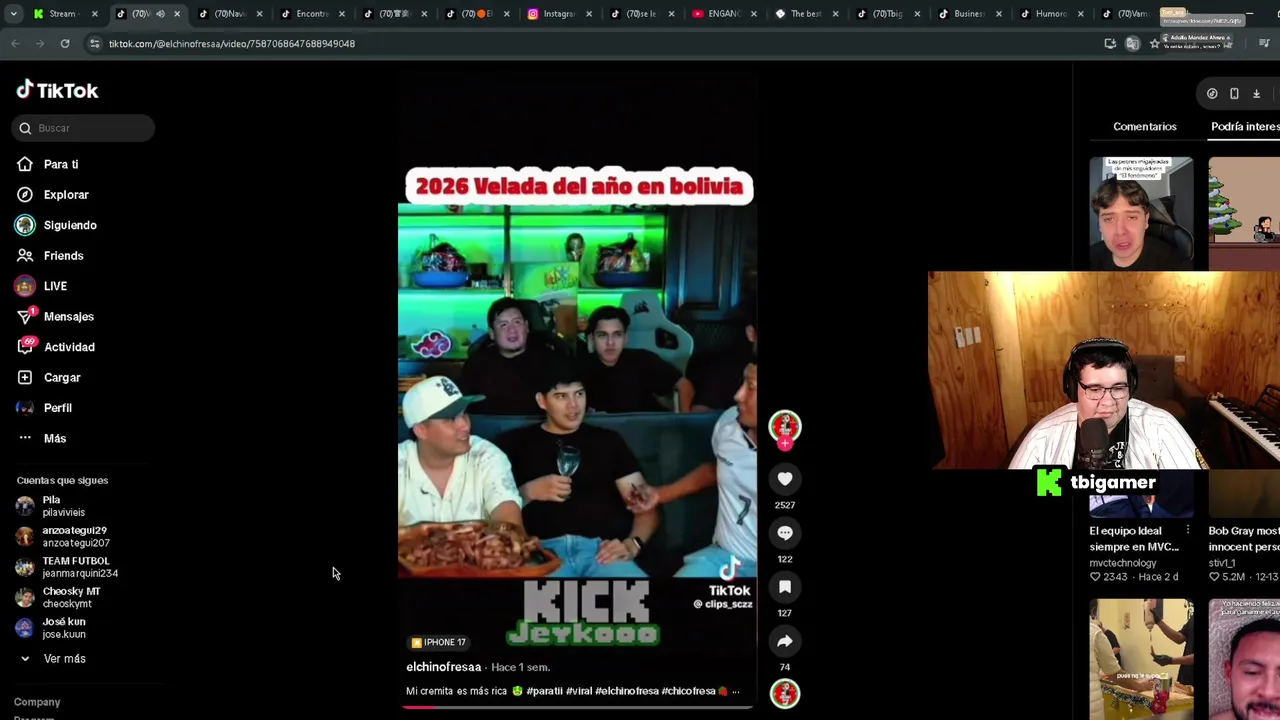This screenshot has height=720, width=1280.
Task: Save video with bookmark icon
Action: [785, 587]
